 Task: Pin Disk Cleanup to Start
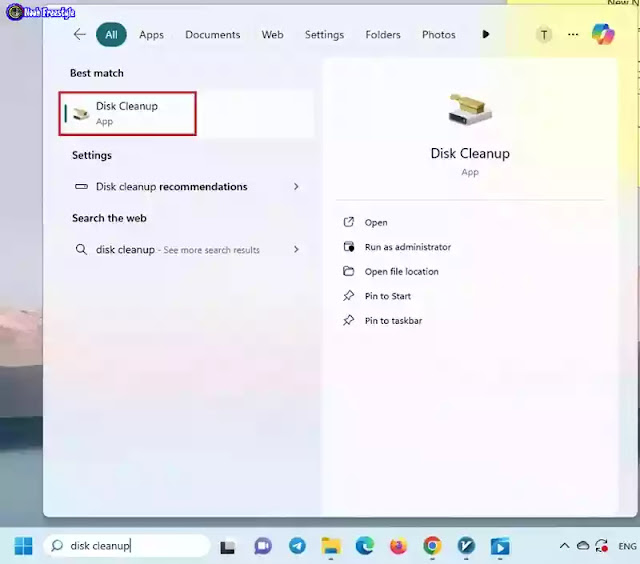(388, 296)
